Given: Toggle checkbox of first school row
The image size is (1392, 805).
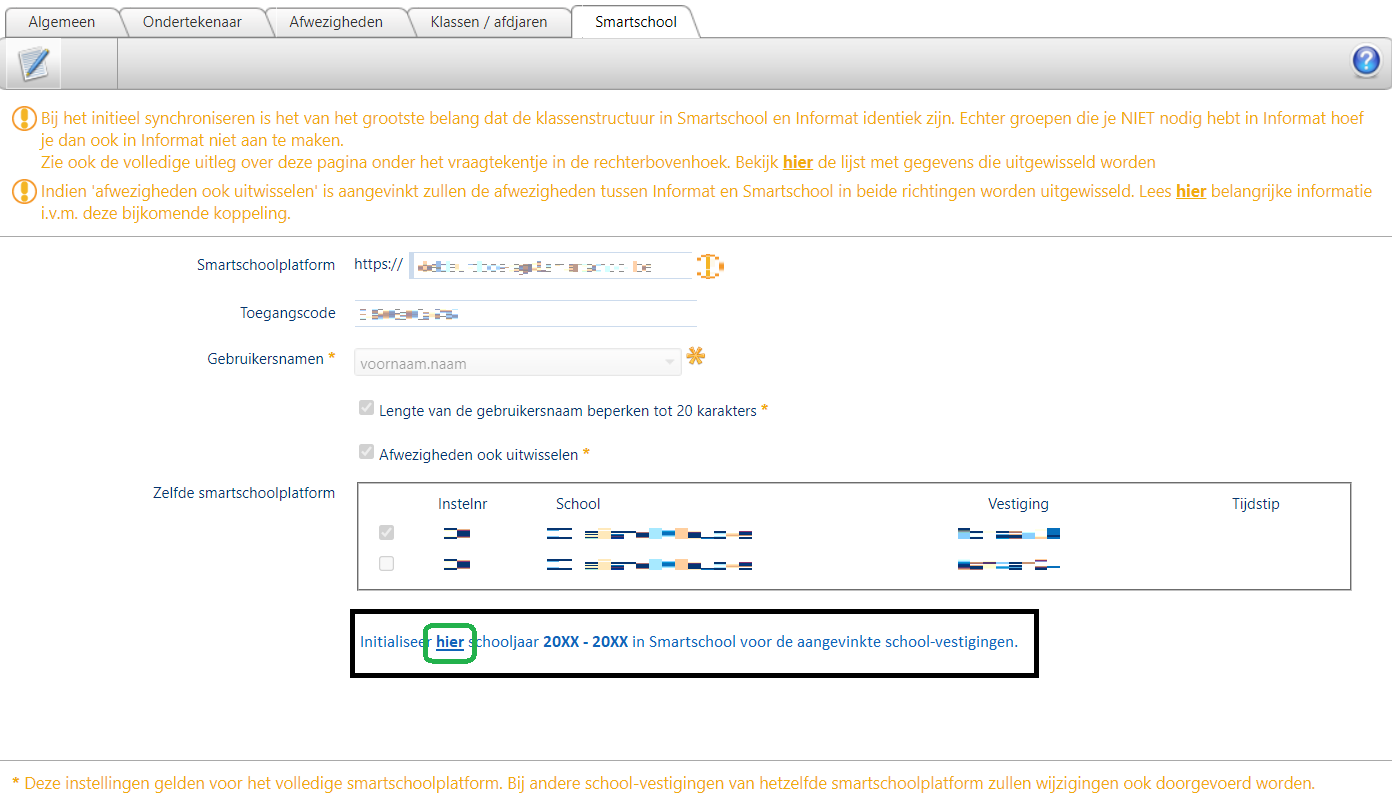Looking at the screenshot, I should pos(386,533).
